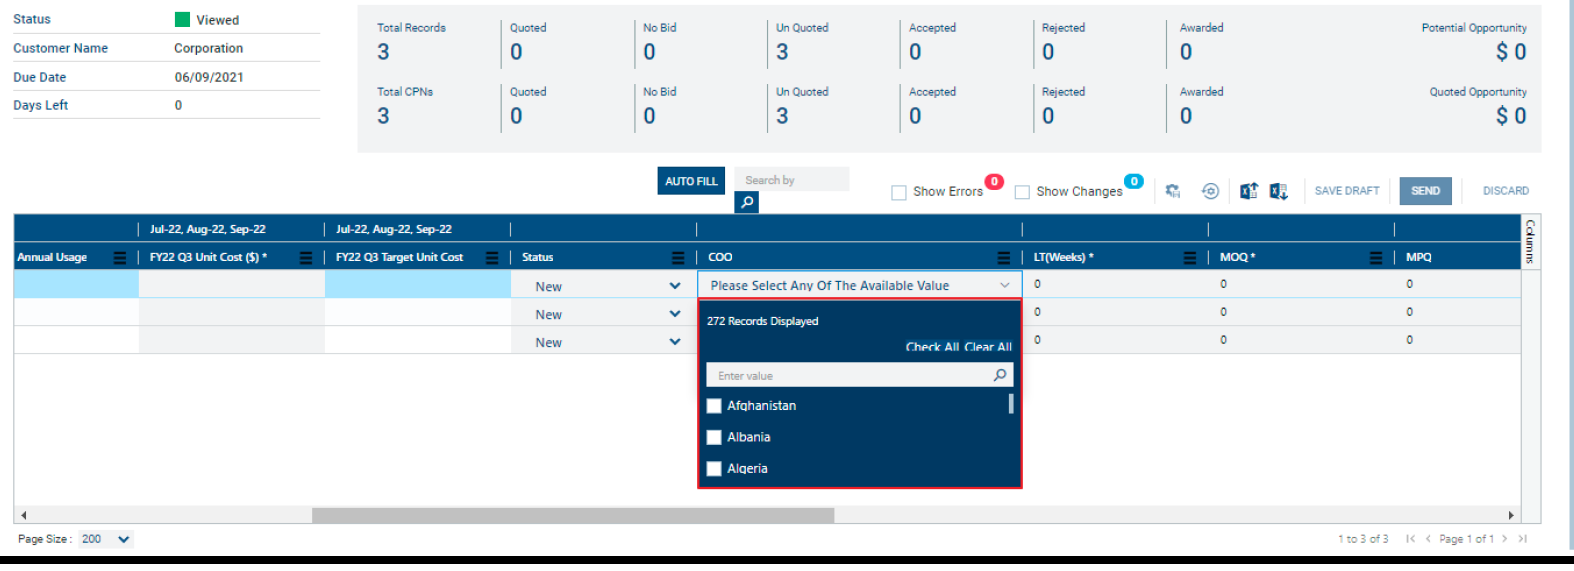Screen dimensions: 1574x571
Task: Go to the previous page
Action: pos(1428,539)
